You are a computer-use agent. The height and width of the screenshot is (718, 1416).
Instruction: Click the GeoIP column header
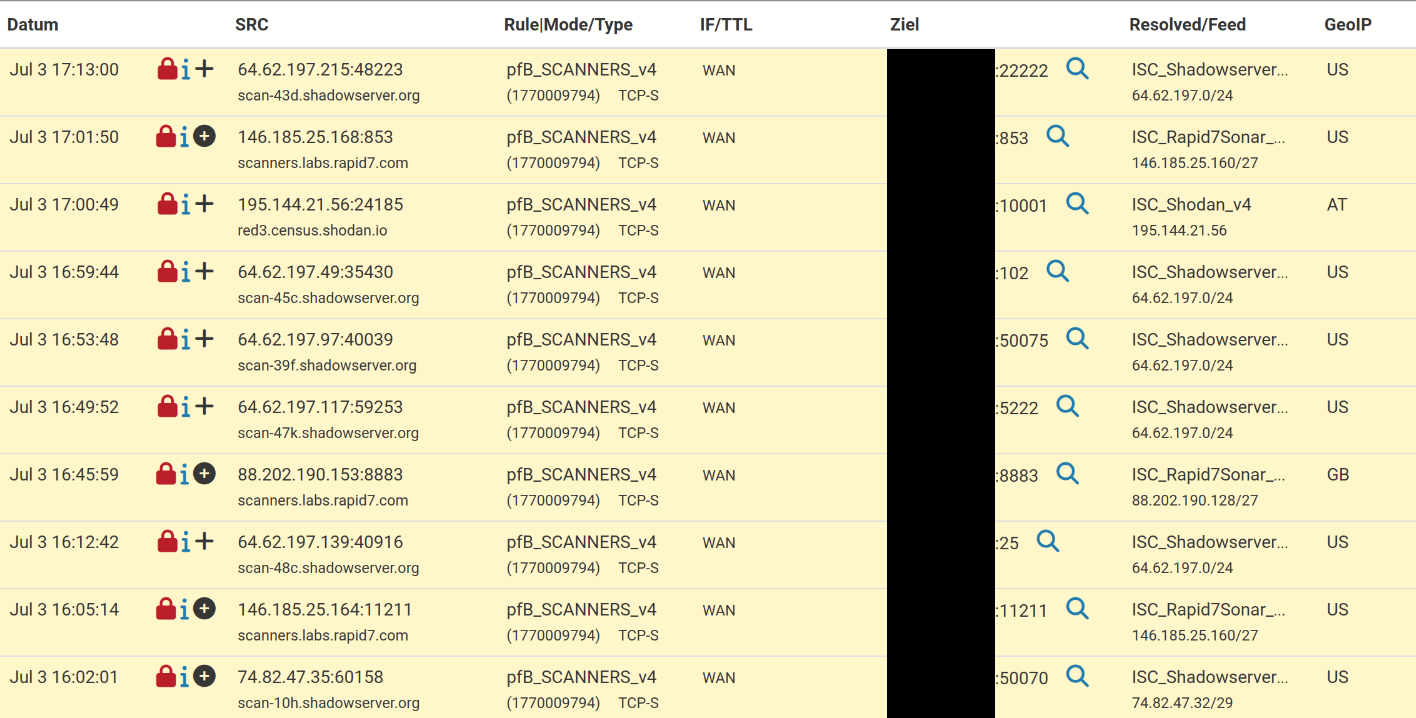(1348, 25)
